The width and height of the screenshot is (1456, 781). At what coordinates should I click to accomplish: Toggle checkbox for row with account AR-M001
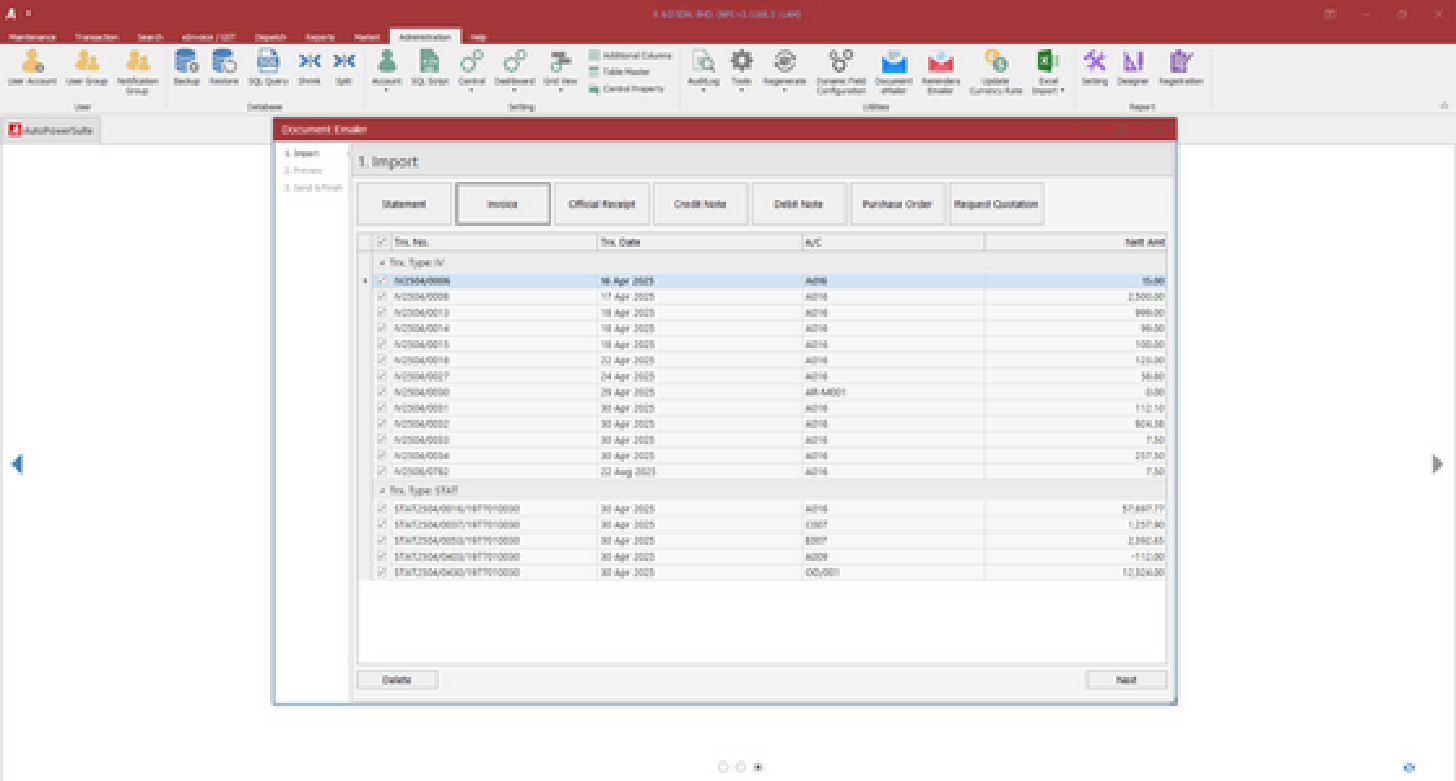(381, 392)
